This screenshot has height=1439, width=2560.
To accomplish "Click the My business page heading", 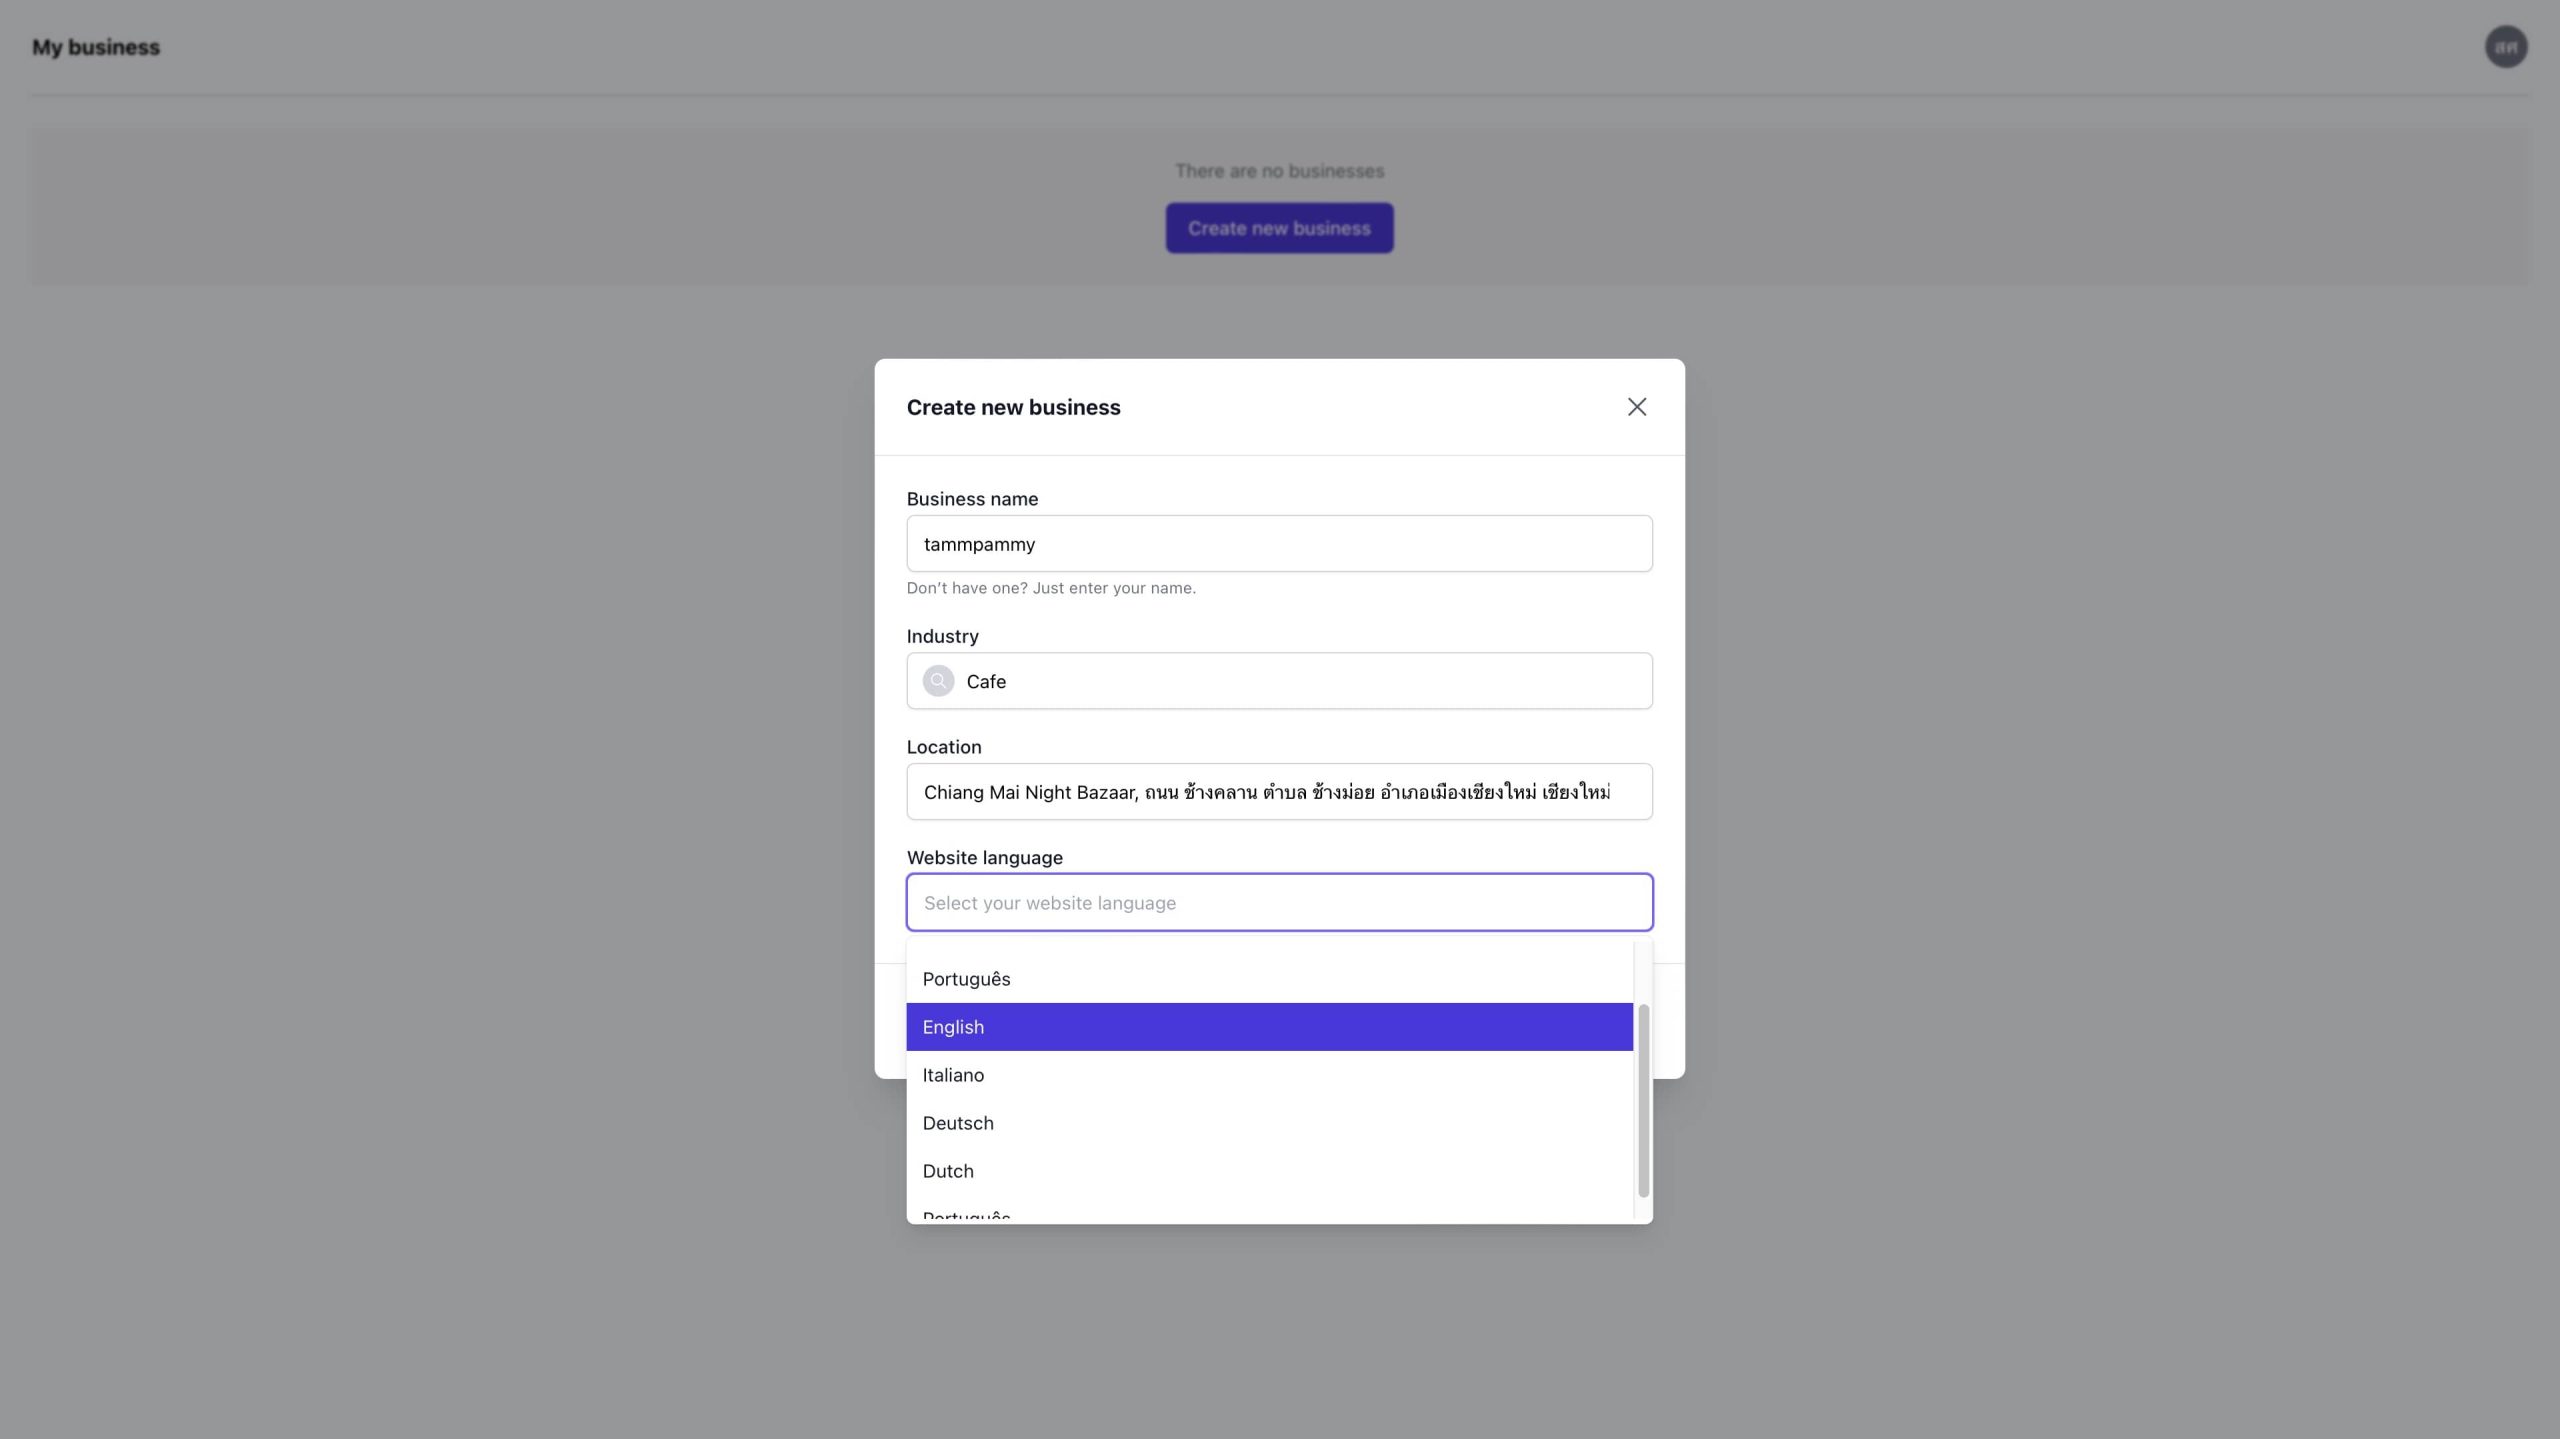I will tap(96, 47).
